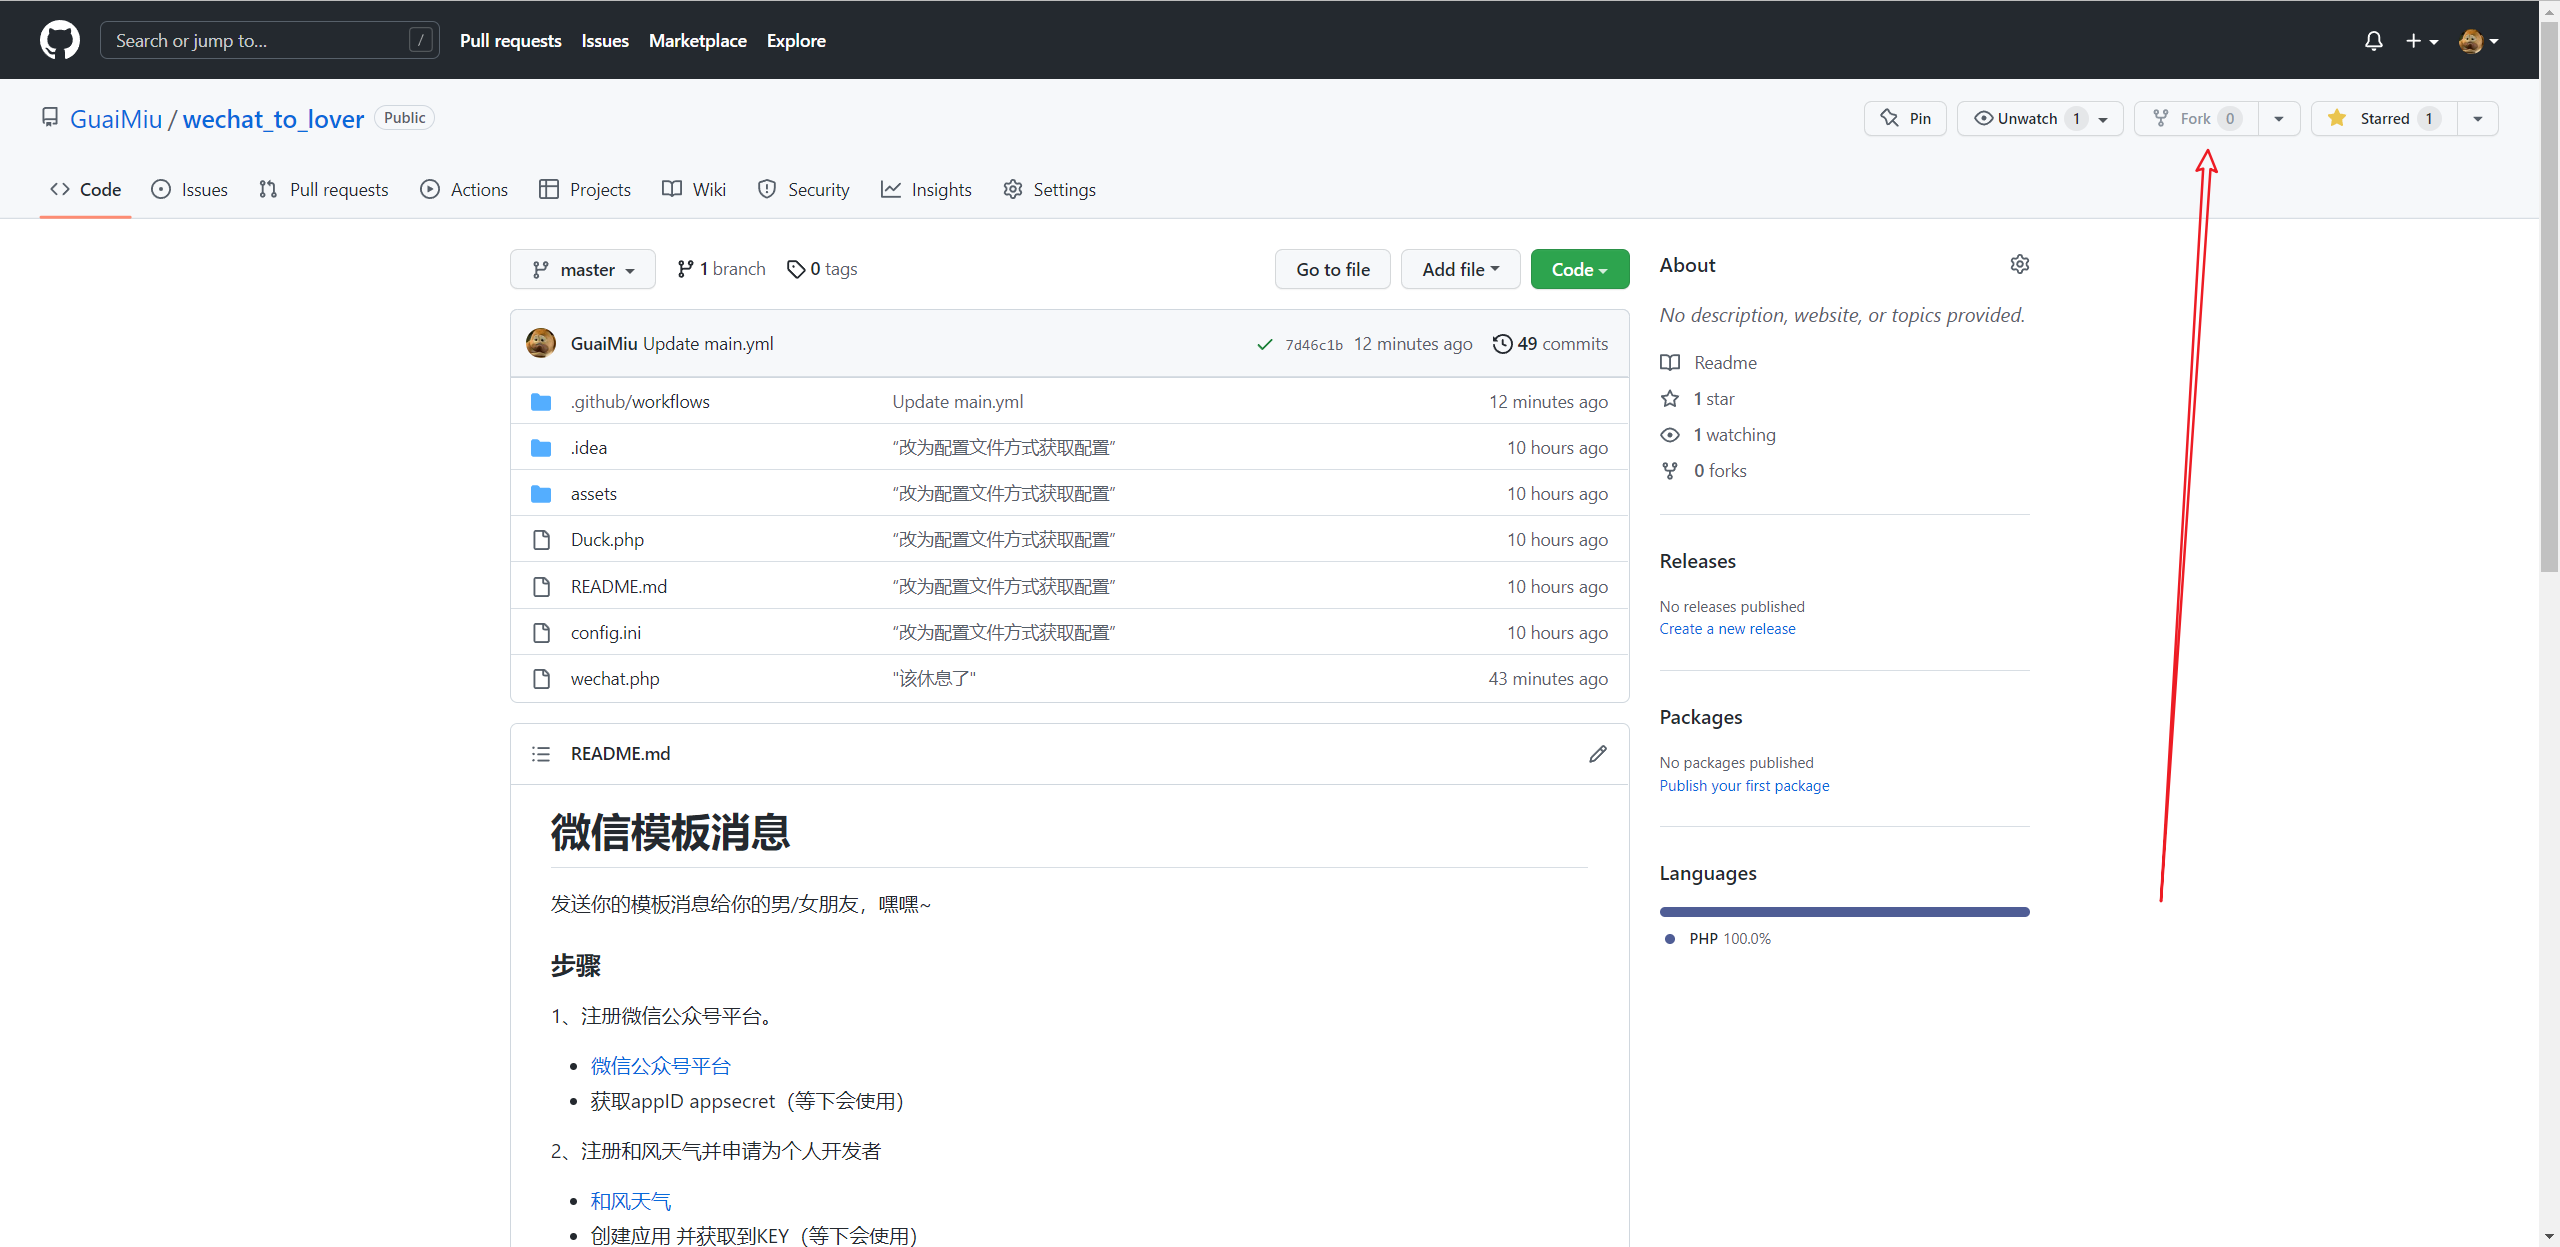Screen dimensions: 2560x1247
Task: Open commit history via the clock icon
Action: pos(1502,344)
